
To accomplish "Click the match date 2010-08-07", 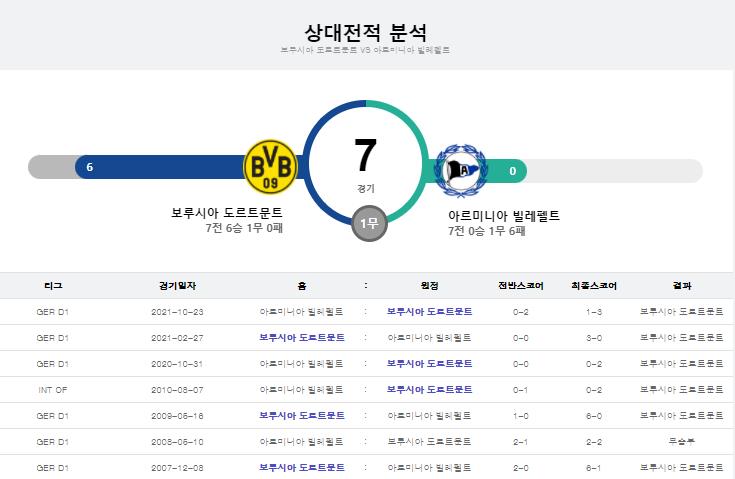I will [177, 390].
